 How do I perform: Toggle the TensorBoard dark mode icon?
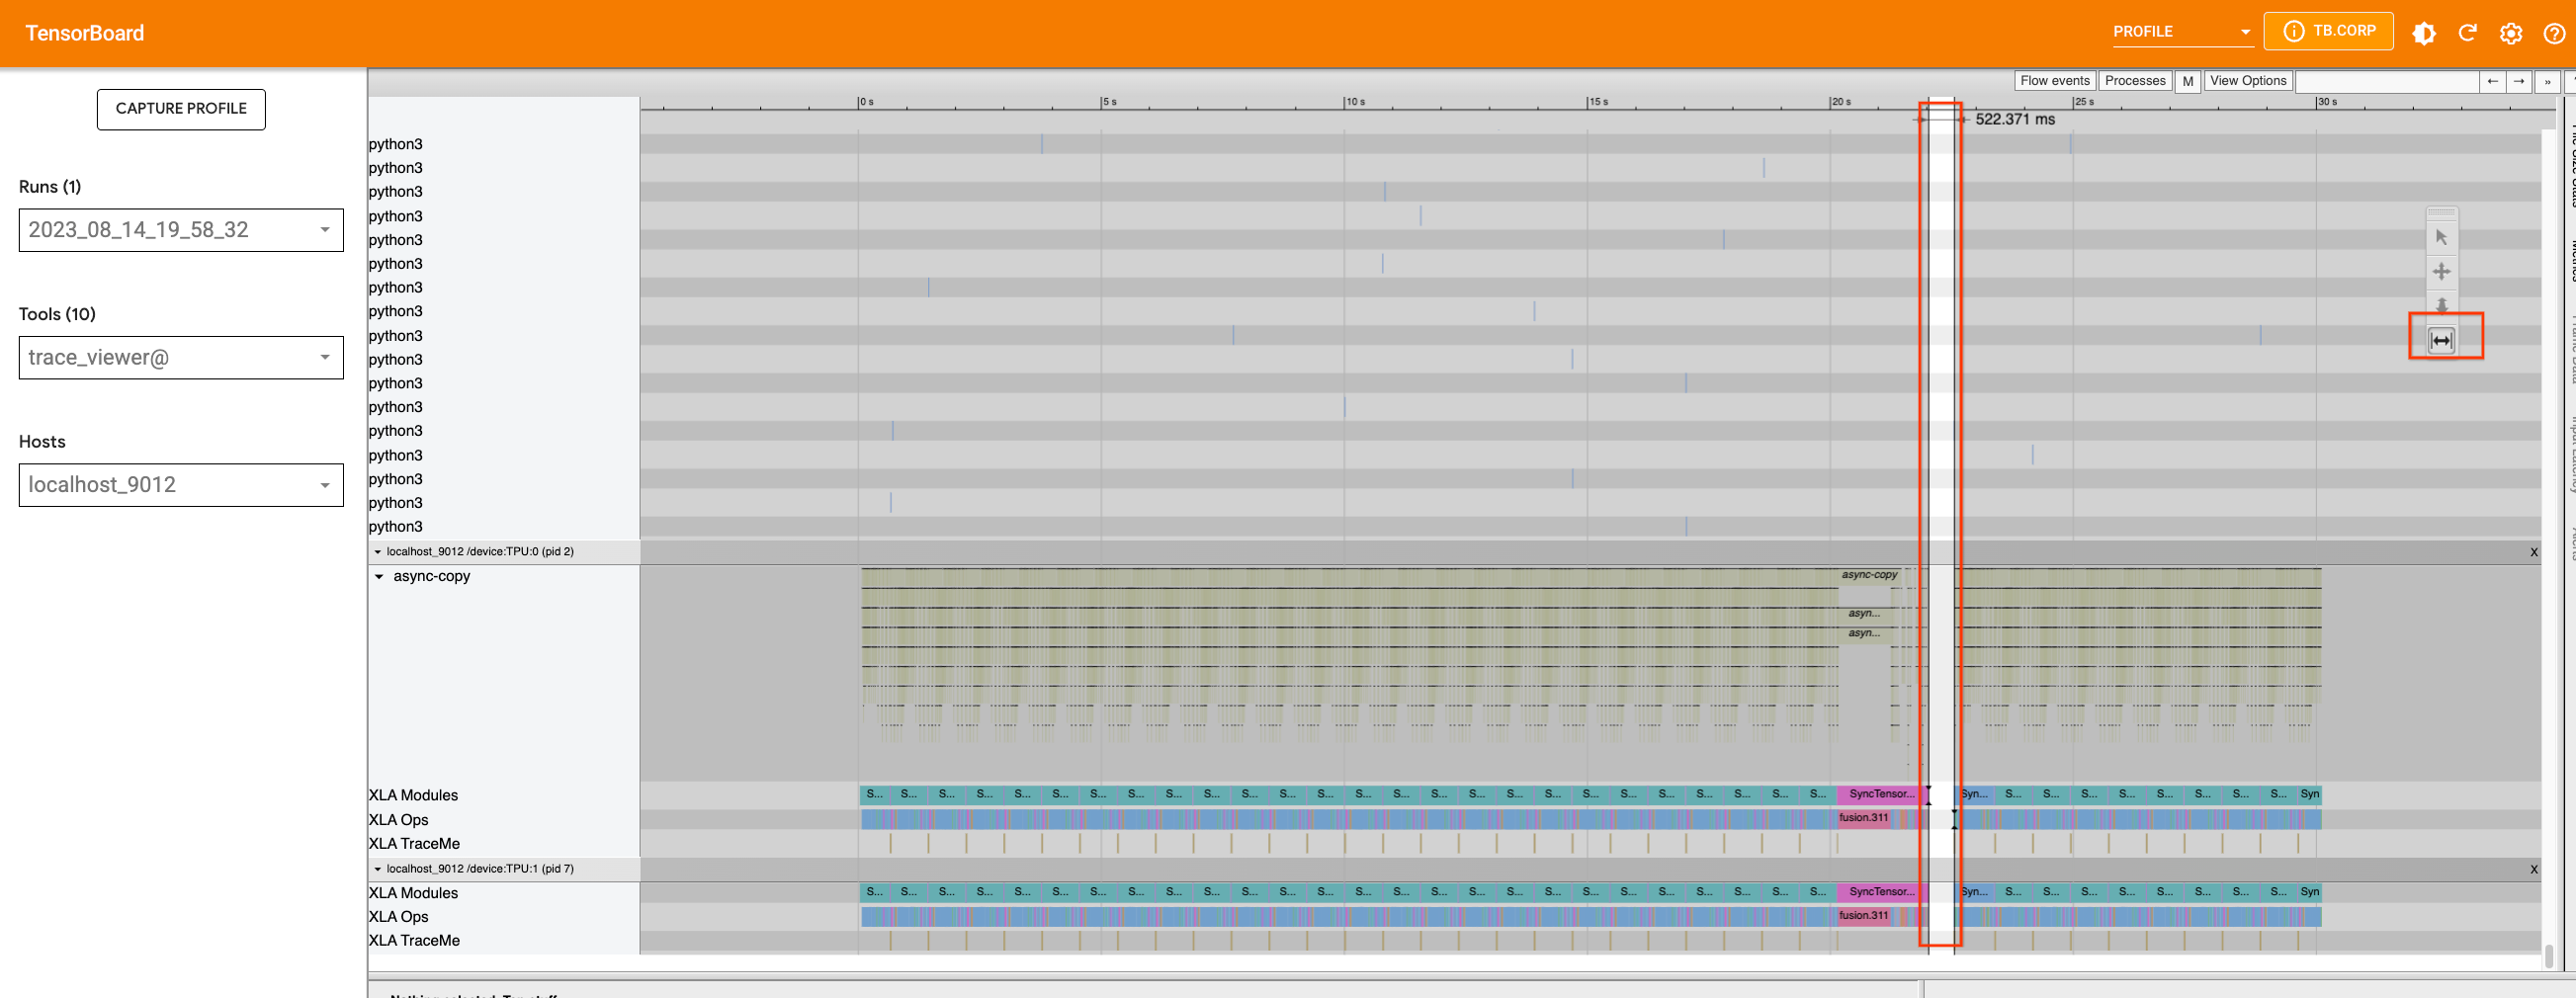[x=2423, y=33]
